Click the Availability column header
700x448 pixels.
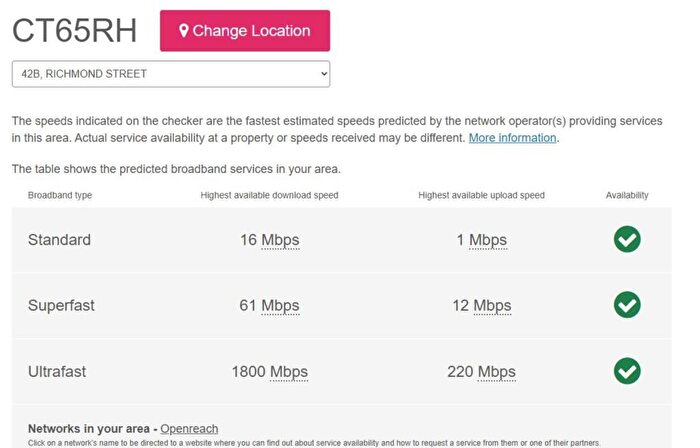click(x=627, y=195)
